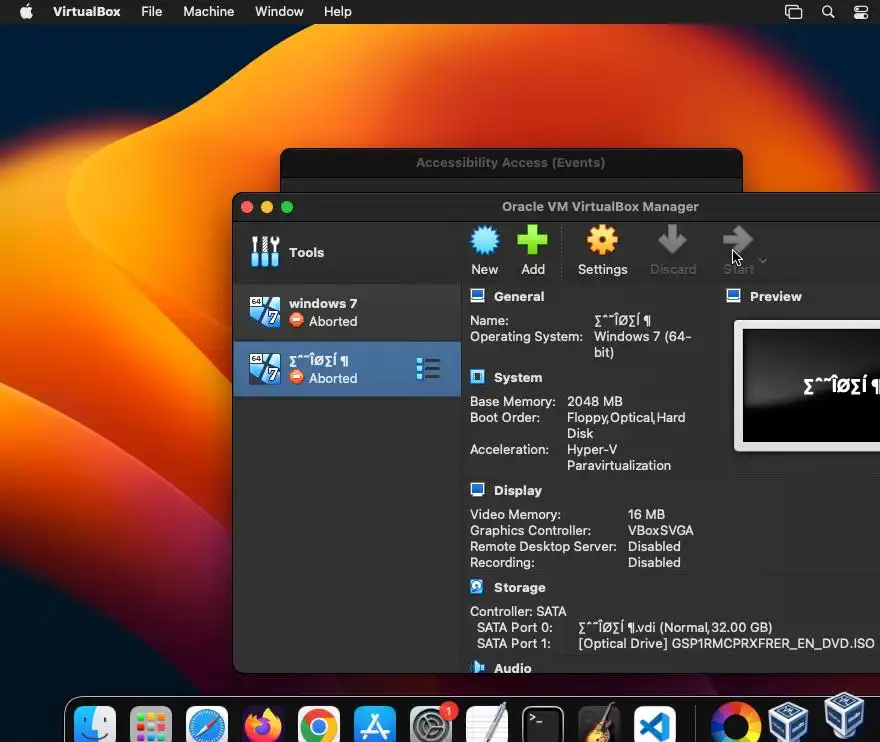Click the Windows 7 OS icon of the selected VM
The height and width of the screenshot is (742, 880).
[x=265, y=369]
